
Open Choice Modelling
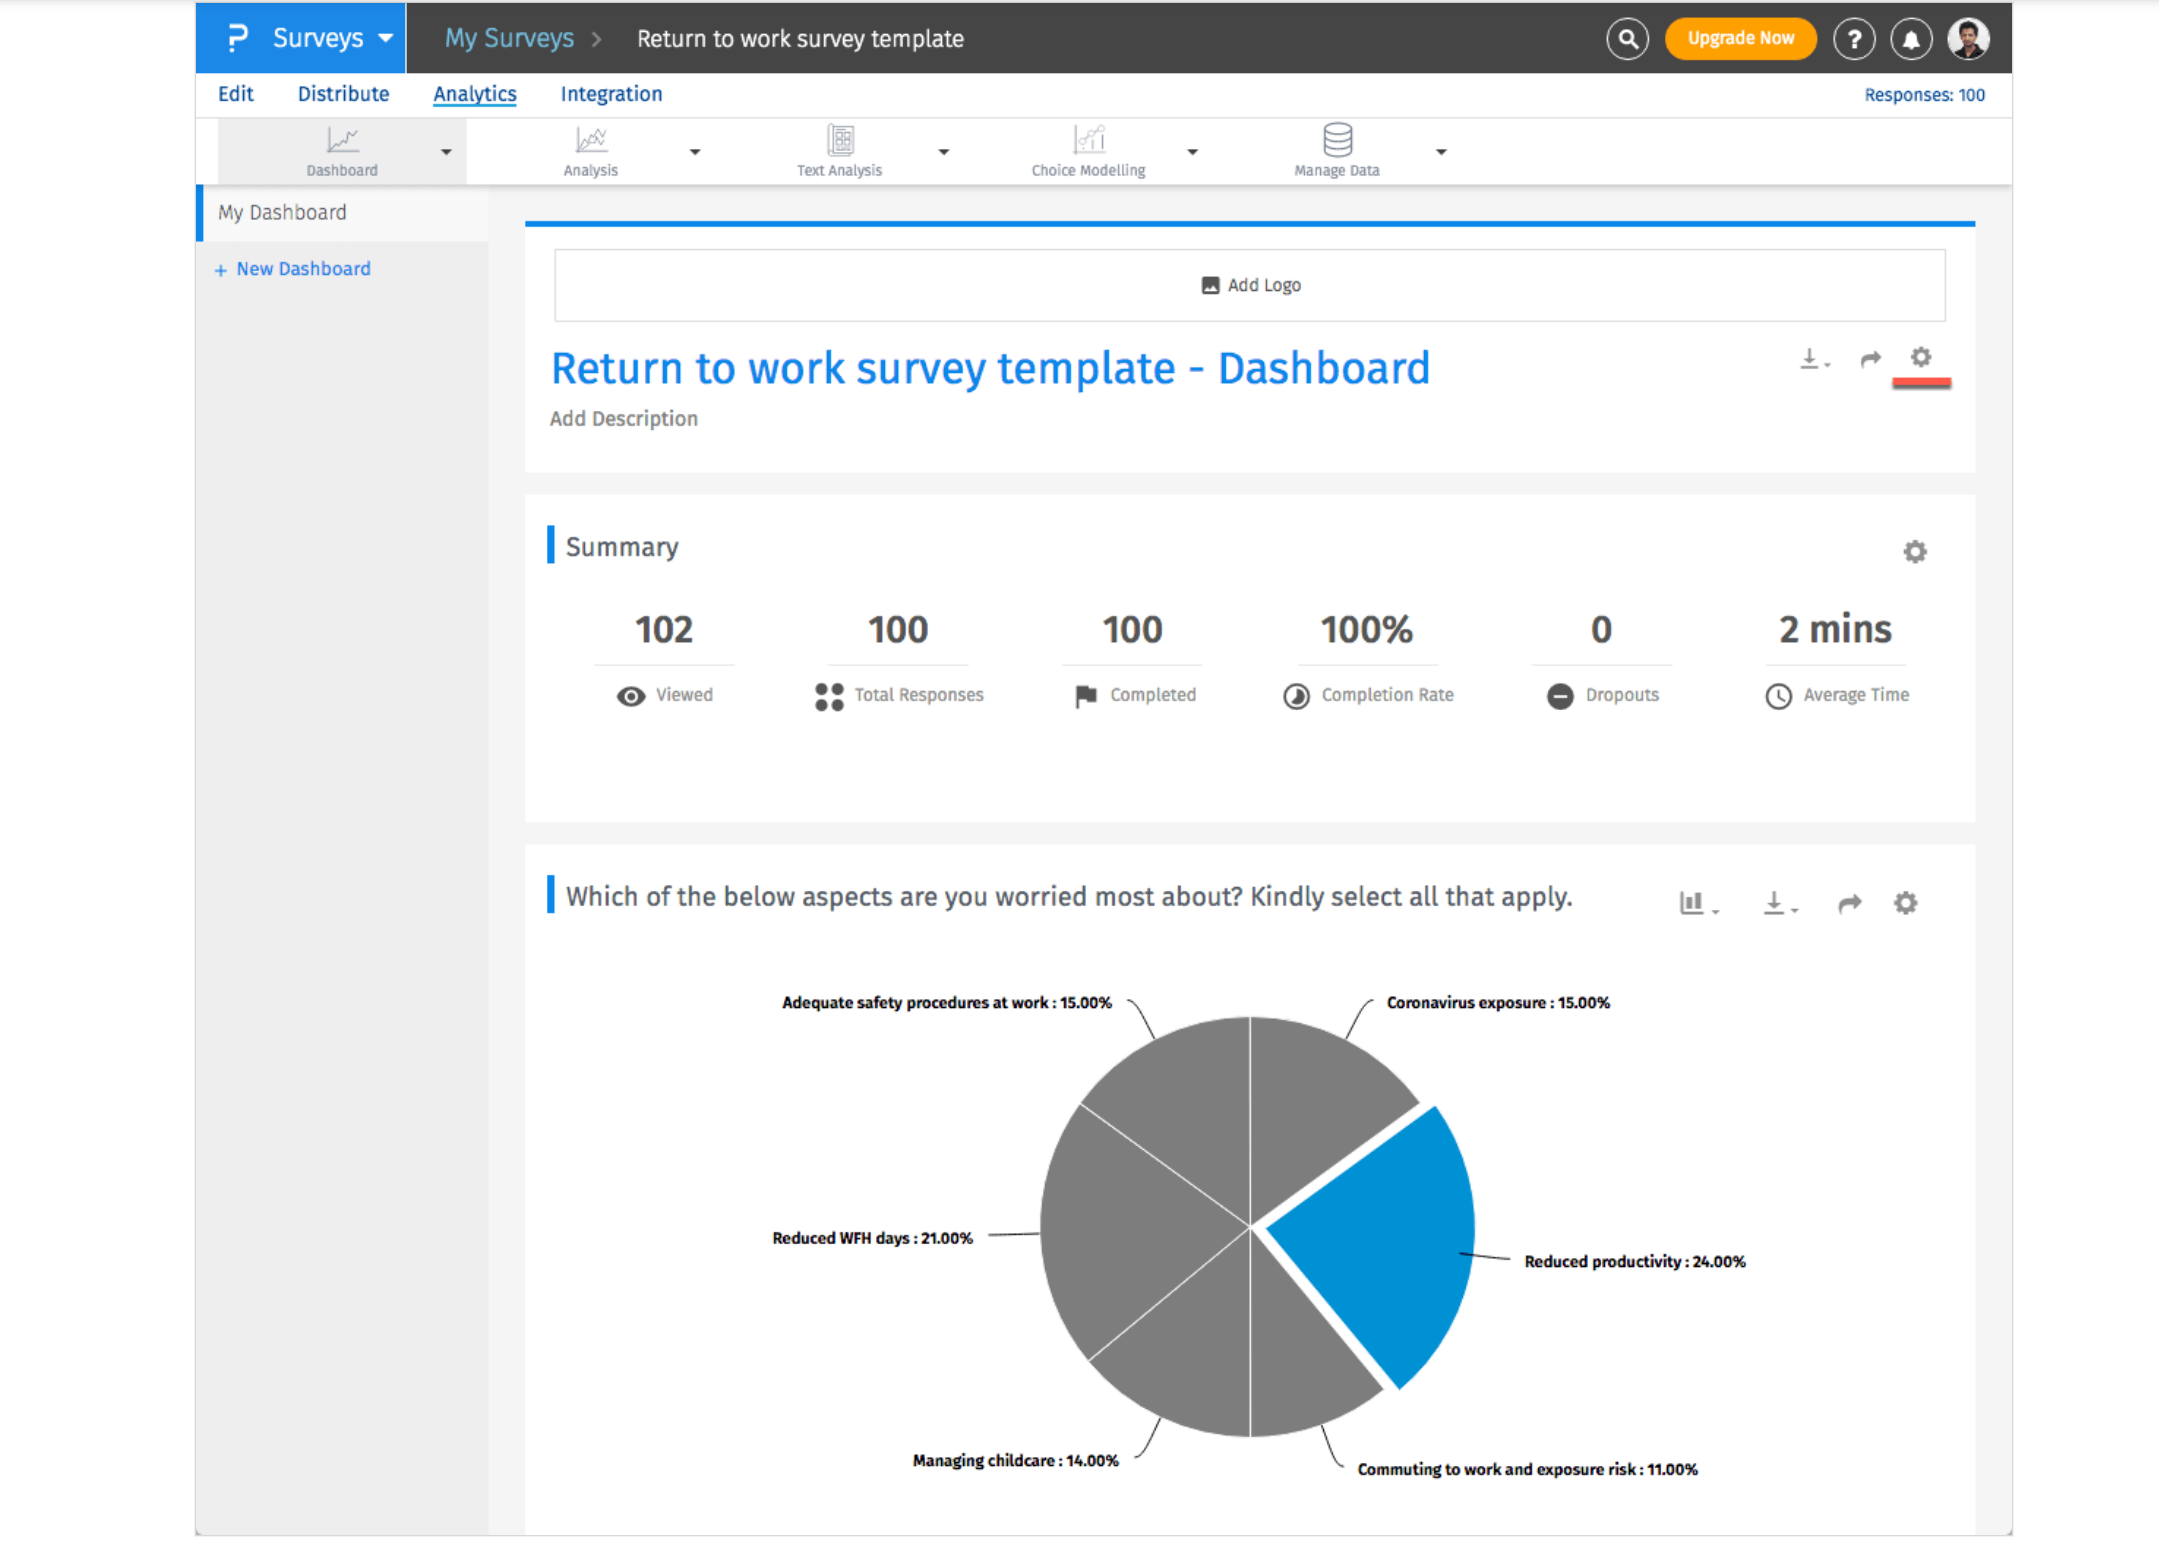tap(1087, 150)
